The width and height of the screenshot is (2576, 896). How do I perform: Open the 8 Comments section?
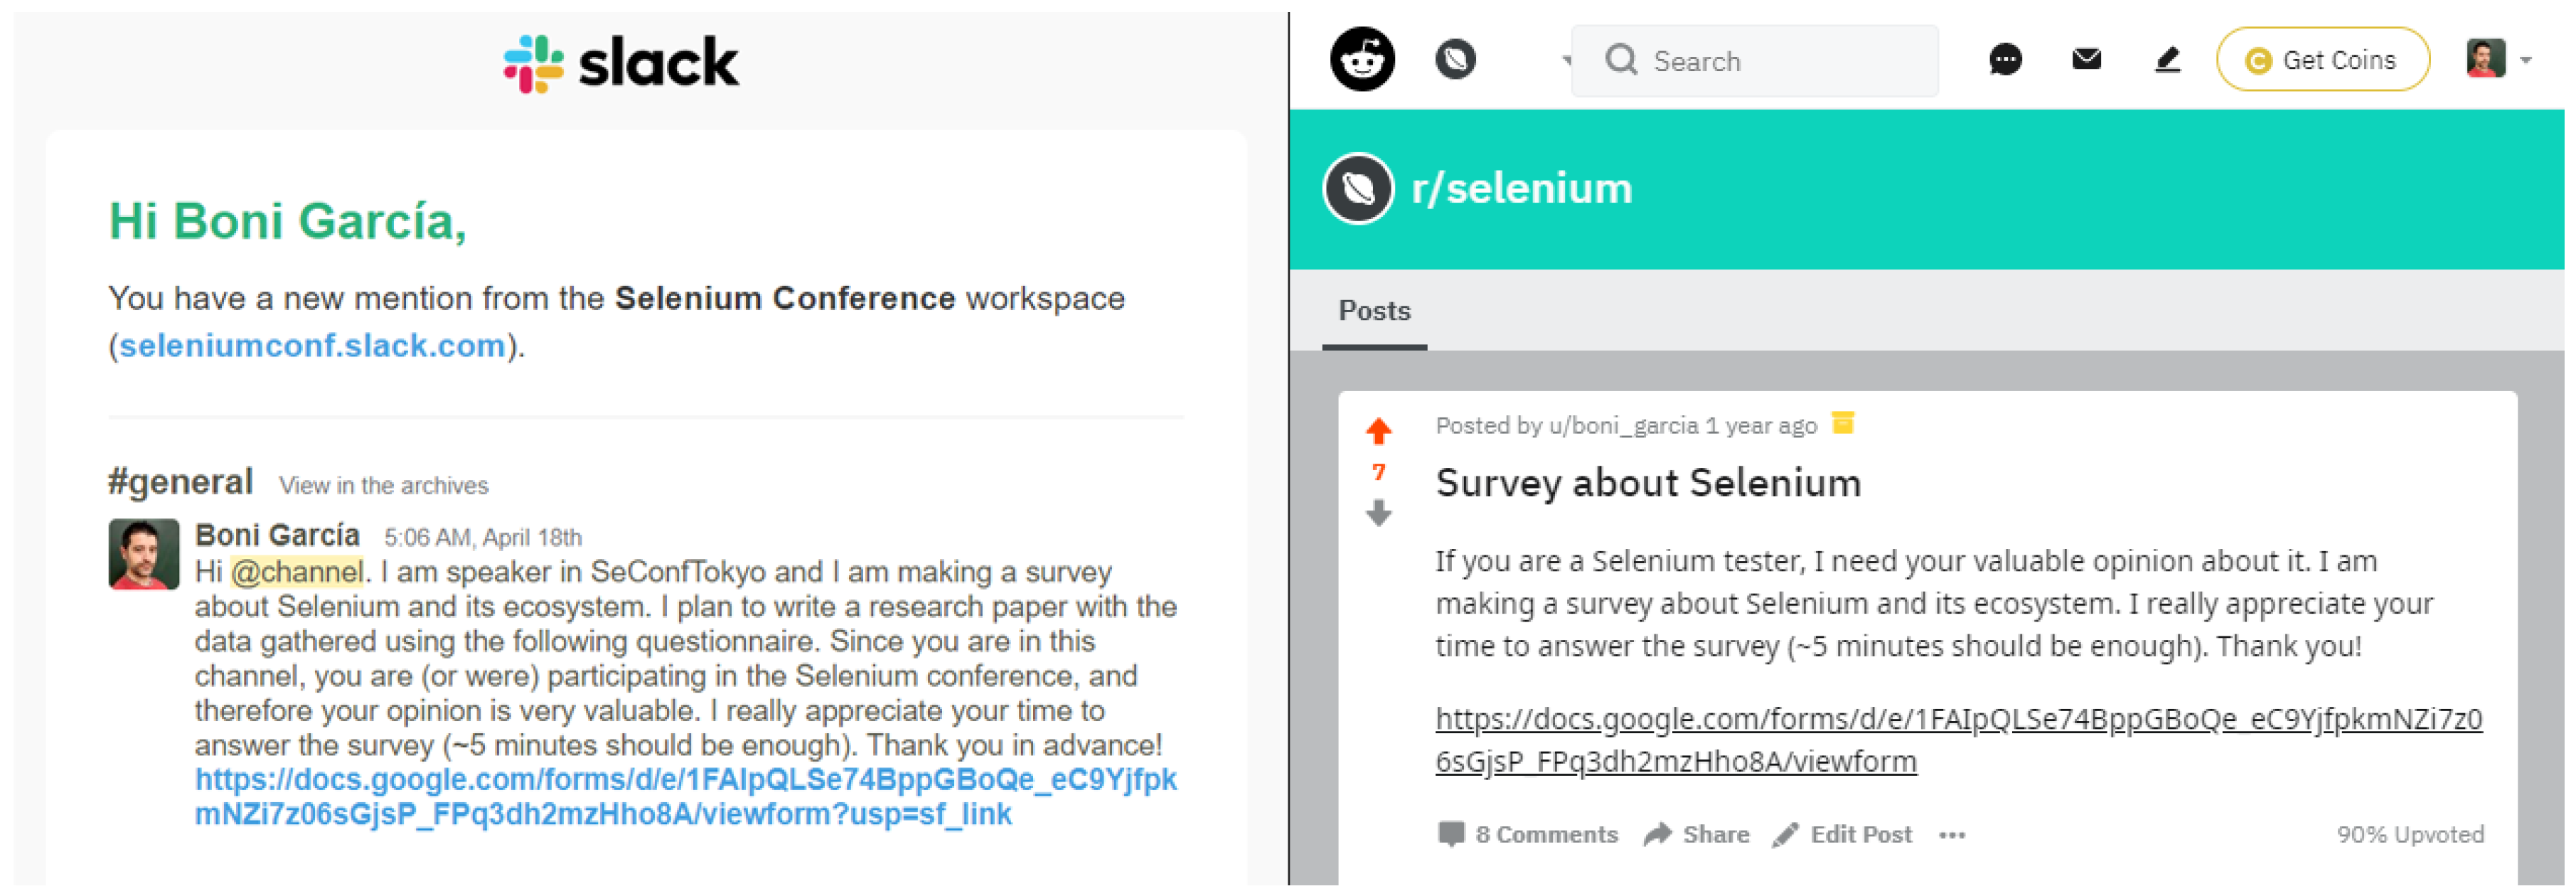tap(1527, 835)
